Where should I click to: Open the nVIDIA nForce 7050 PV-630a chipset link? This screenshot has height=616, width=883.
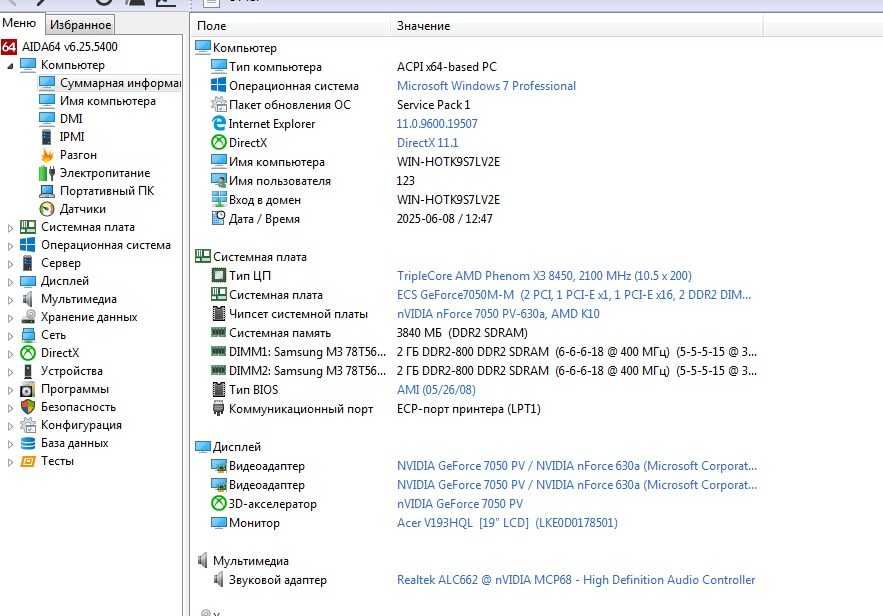[498, 314]
